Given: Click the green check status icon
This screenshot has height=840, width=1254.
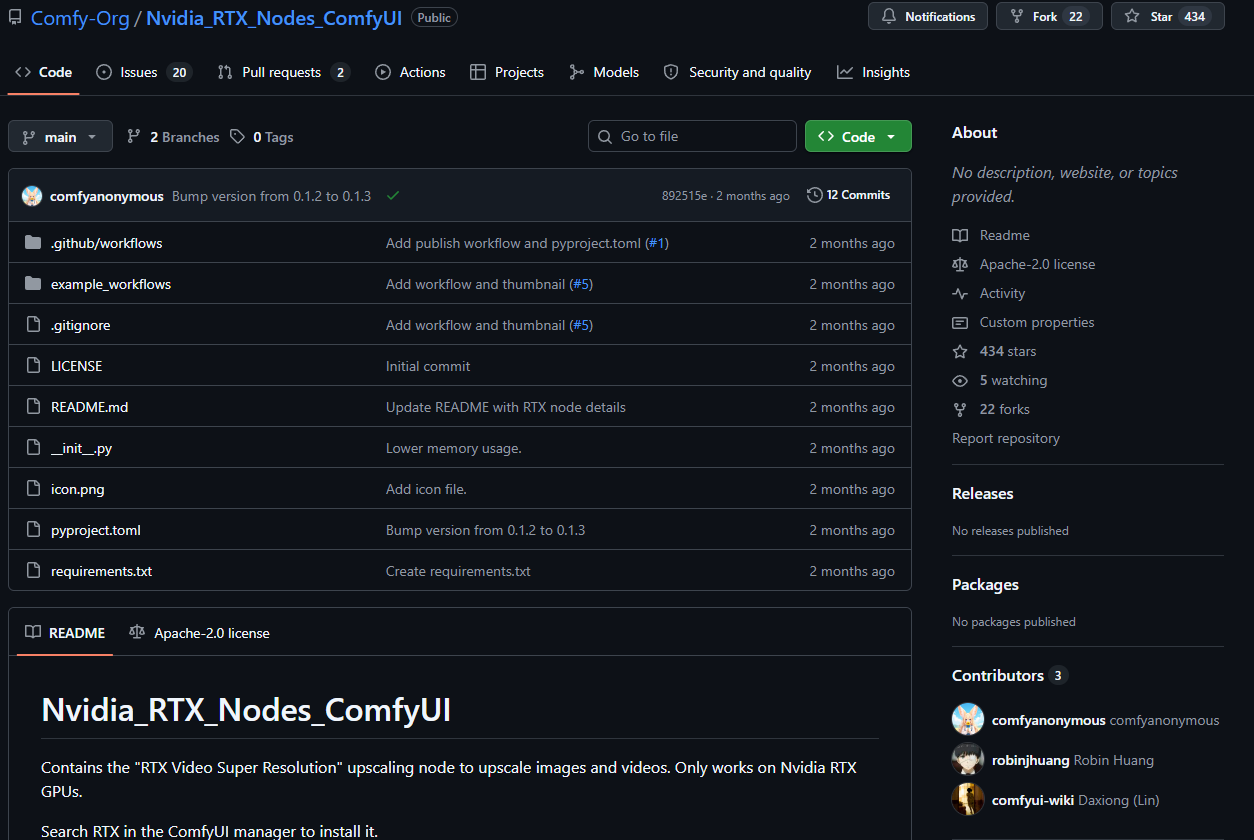Looking at the screenshot, I should coord(393,196).
